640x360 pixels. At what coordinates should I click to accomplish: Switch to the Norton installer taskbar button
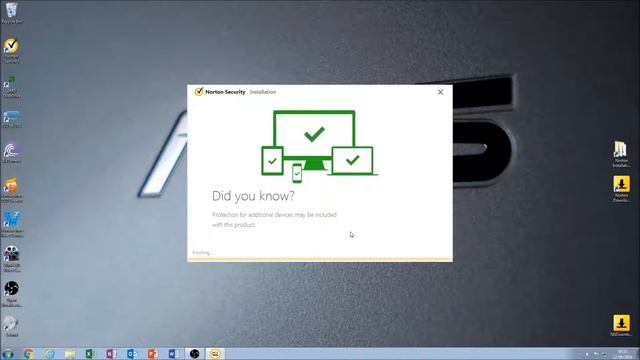(x=215, y=354)
